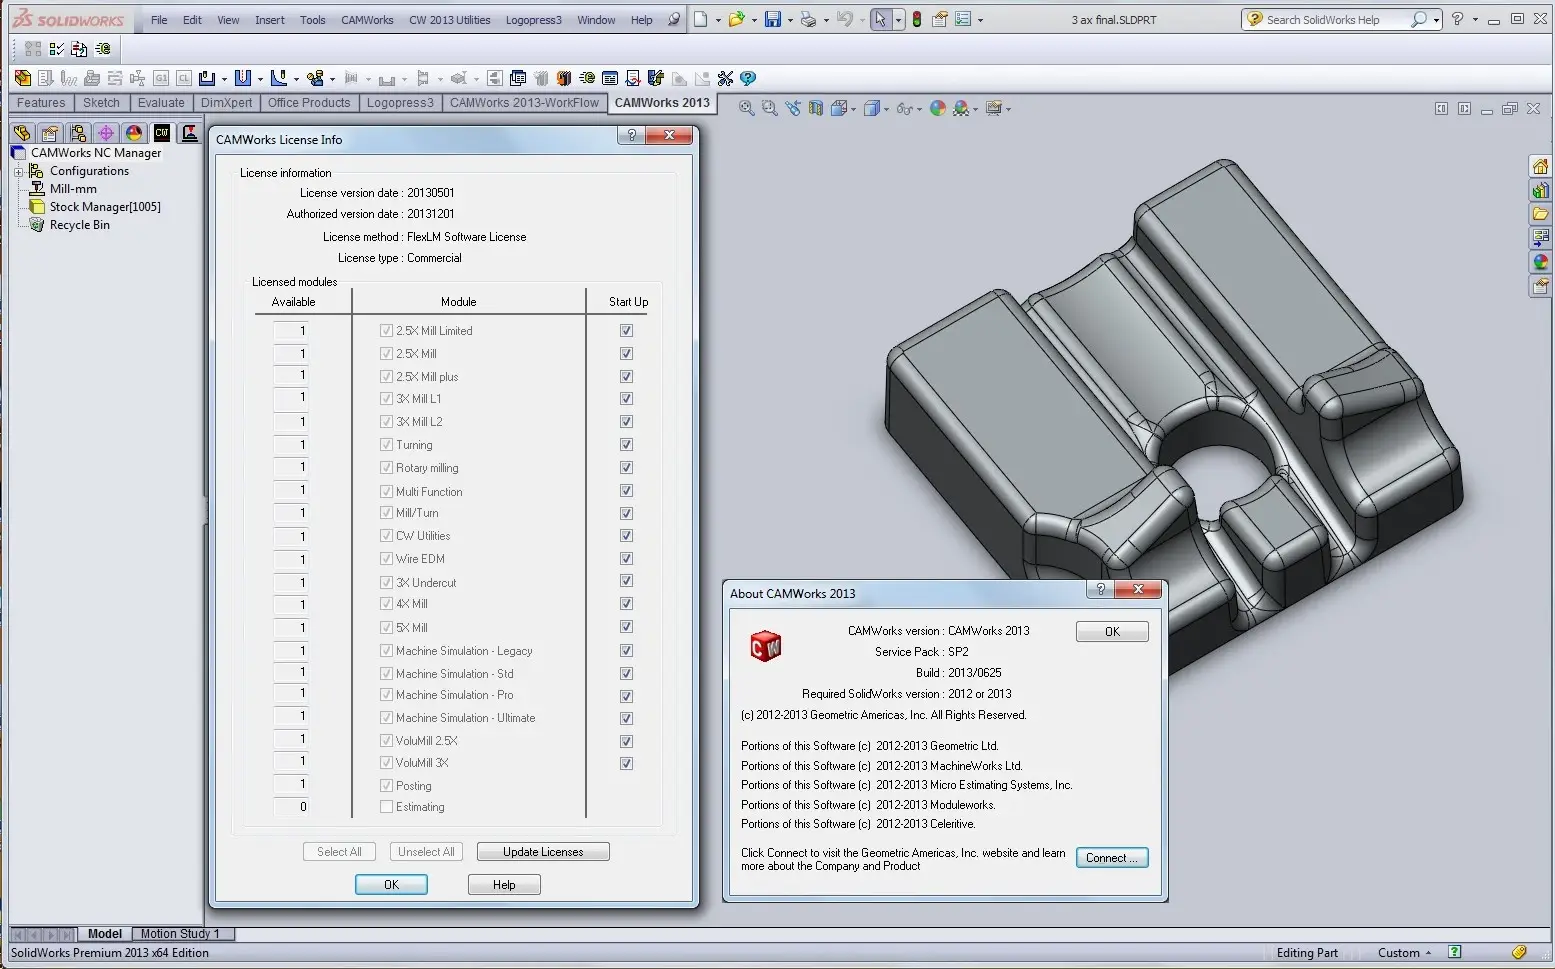
Task: Toggle Start Up checkbox for VoluMill 3X
Action: tap(626, 763)
